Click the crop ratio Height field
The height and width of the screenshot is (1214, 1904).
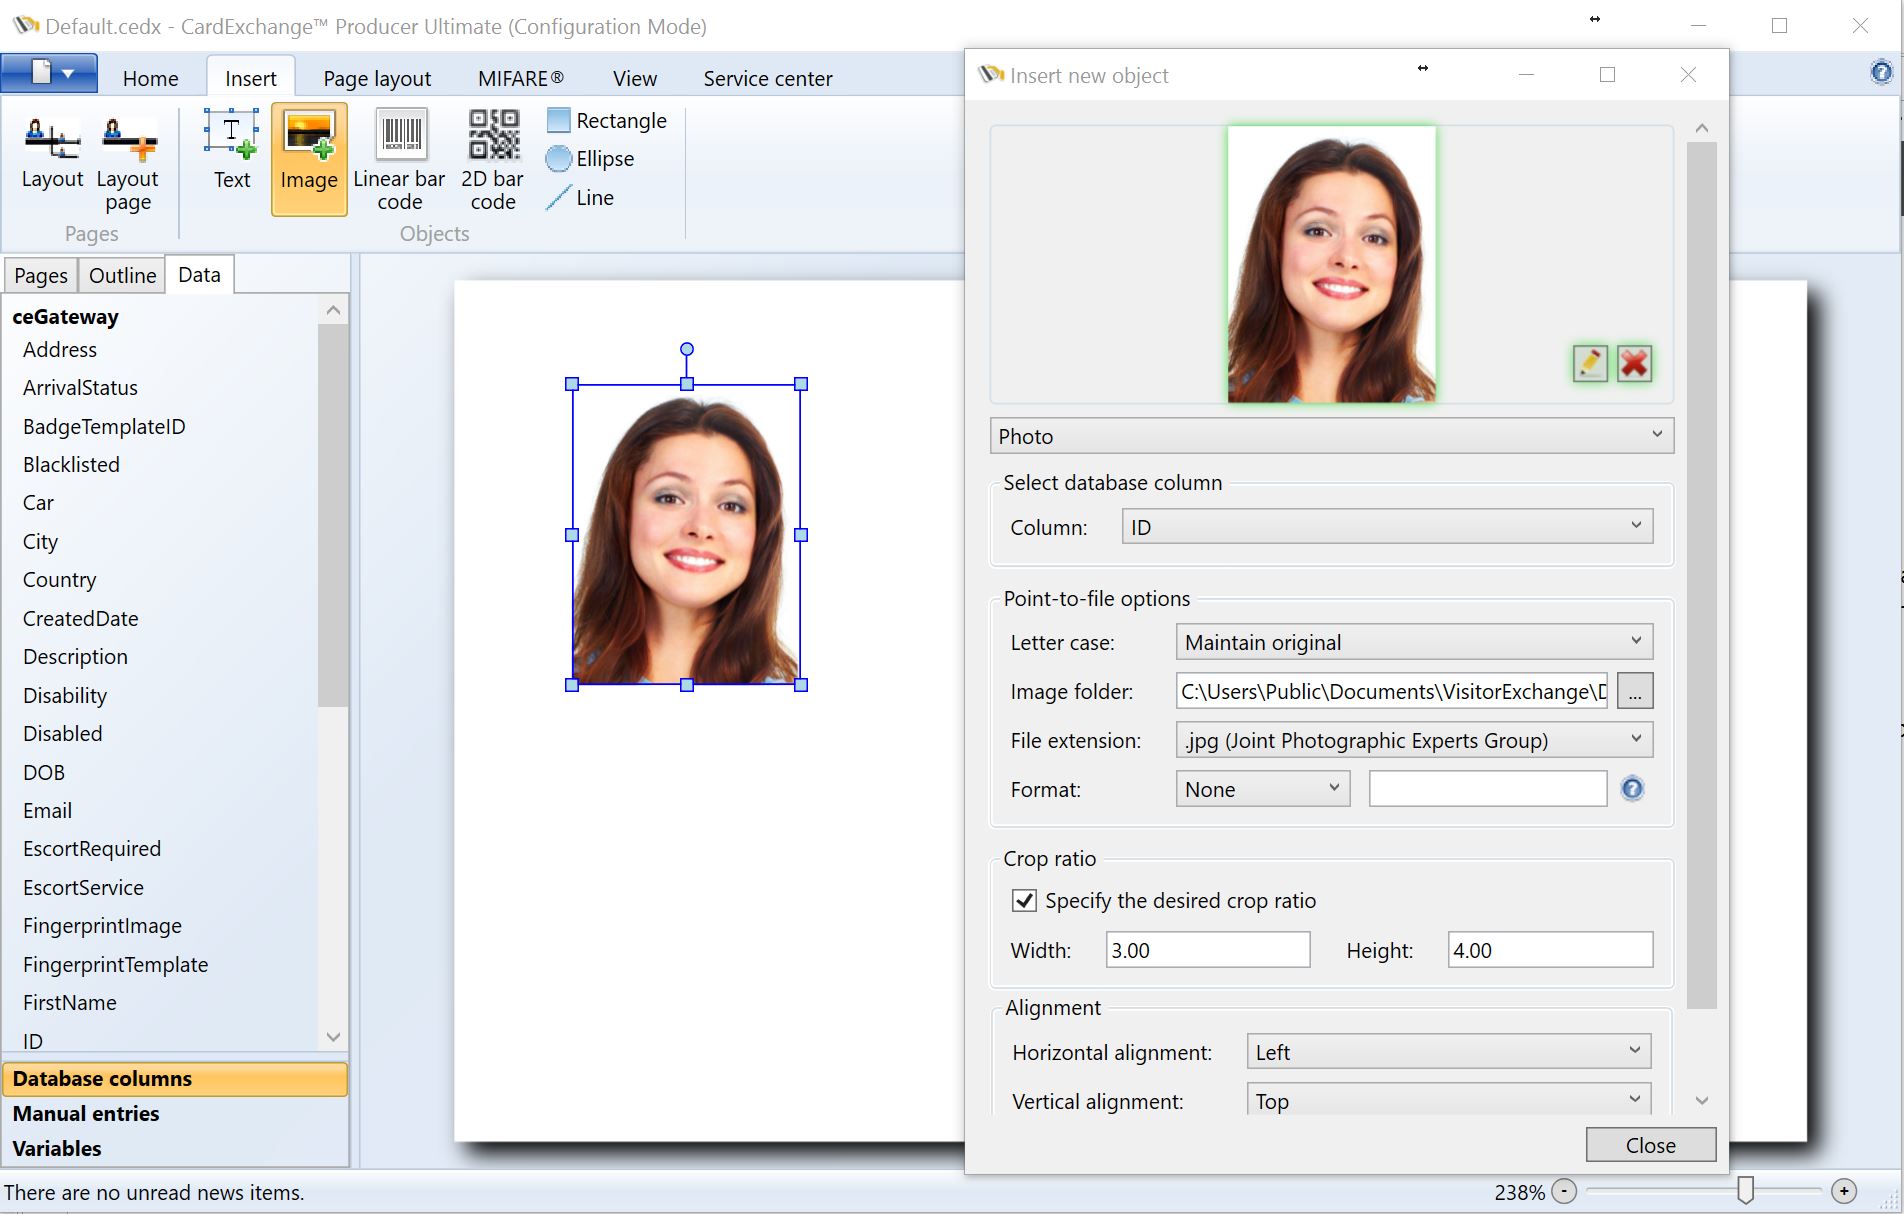(1550, 950)
